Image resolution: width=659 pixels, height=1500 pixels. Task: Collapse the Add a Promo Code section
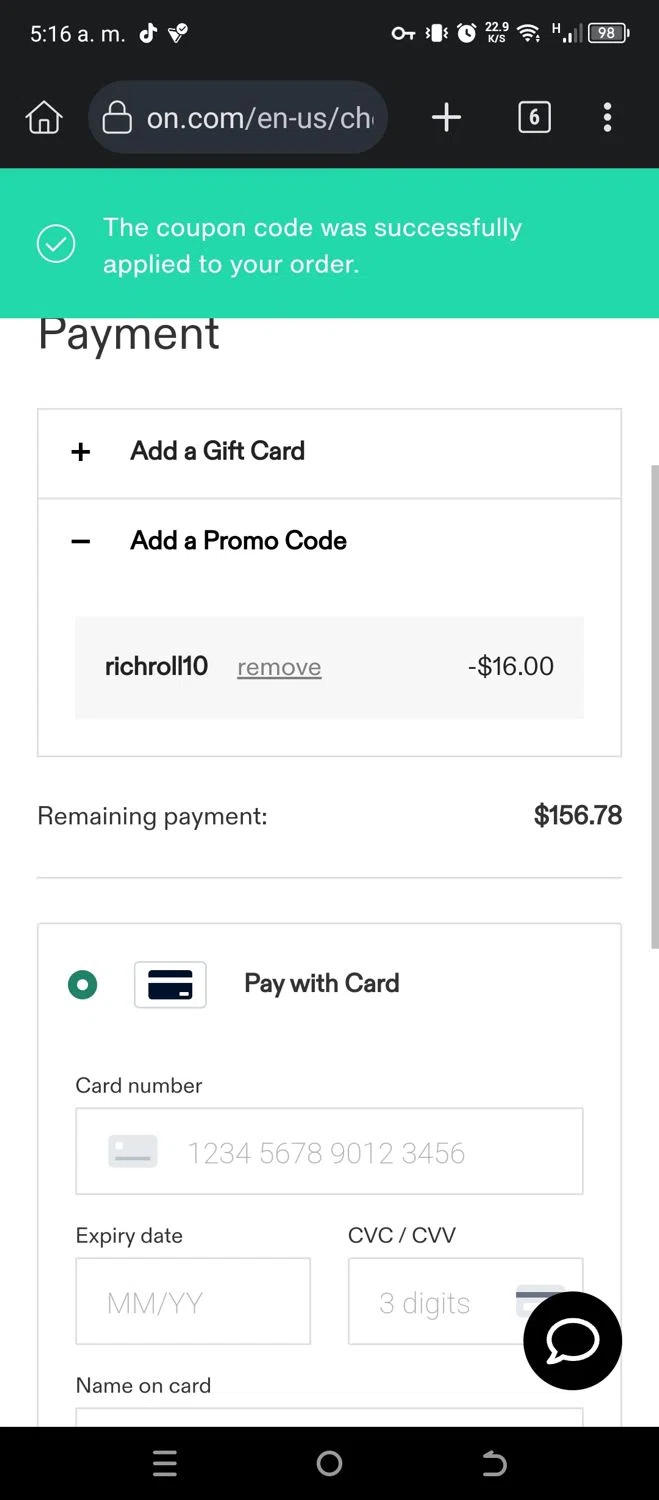click(x=329, y=541)
